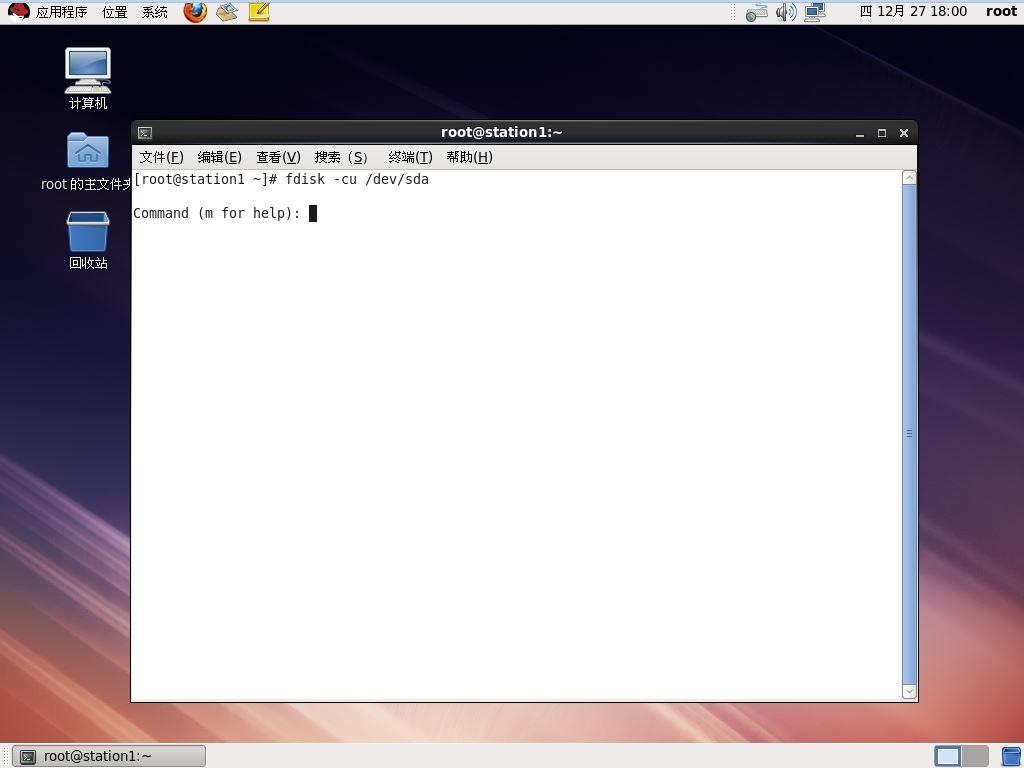Open the 终端(T) menu in the terminal
Image resolution: width=1024 pixels, height=768 pixels.
point(410,157)
